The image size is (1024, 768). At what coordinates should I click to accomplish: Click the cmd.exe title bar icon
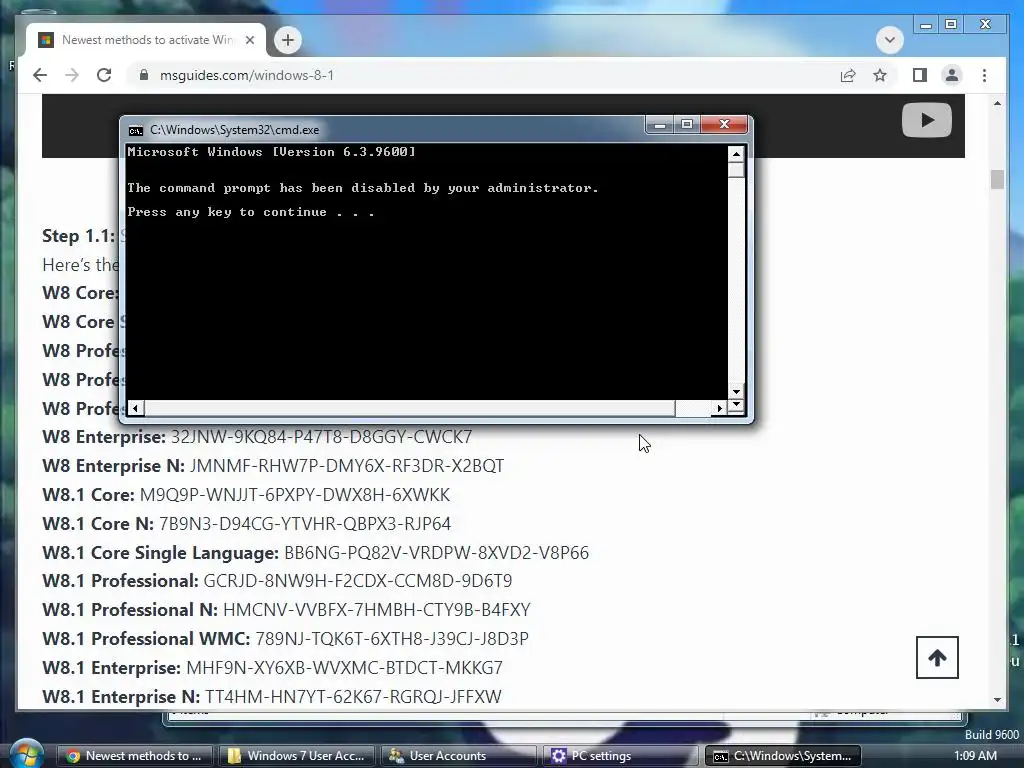136,130
